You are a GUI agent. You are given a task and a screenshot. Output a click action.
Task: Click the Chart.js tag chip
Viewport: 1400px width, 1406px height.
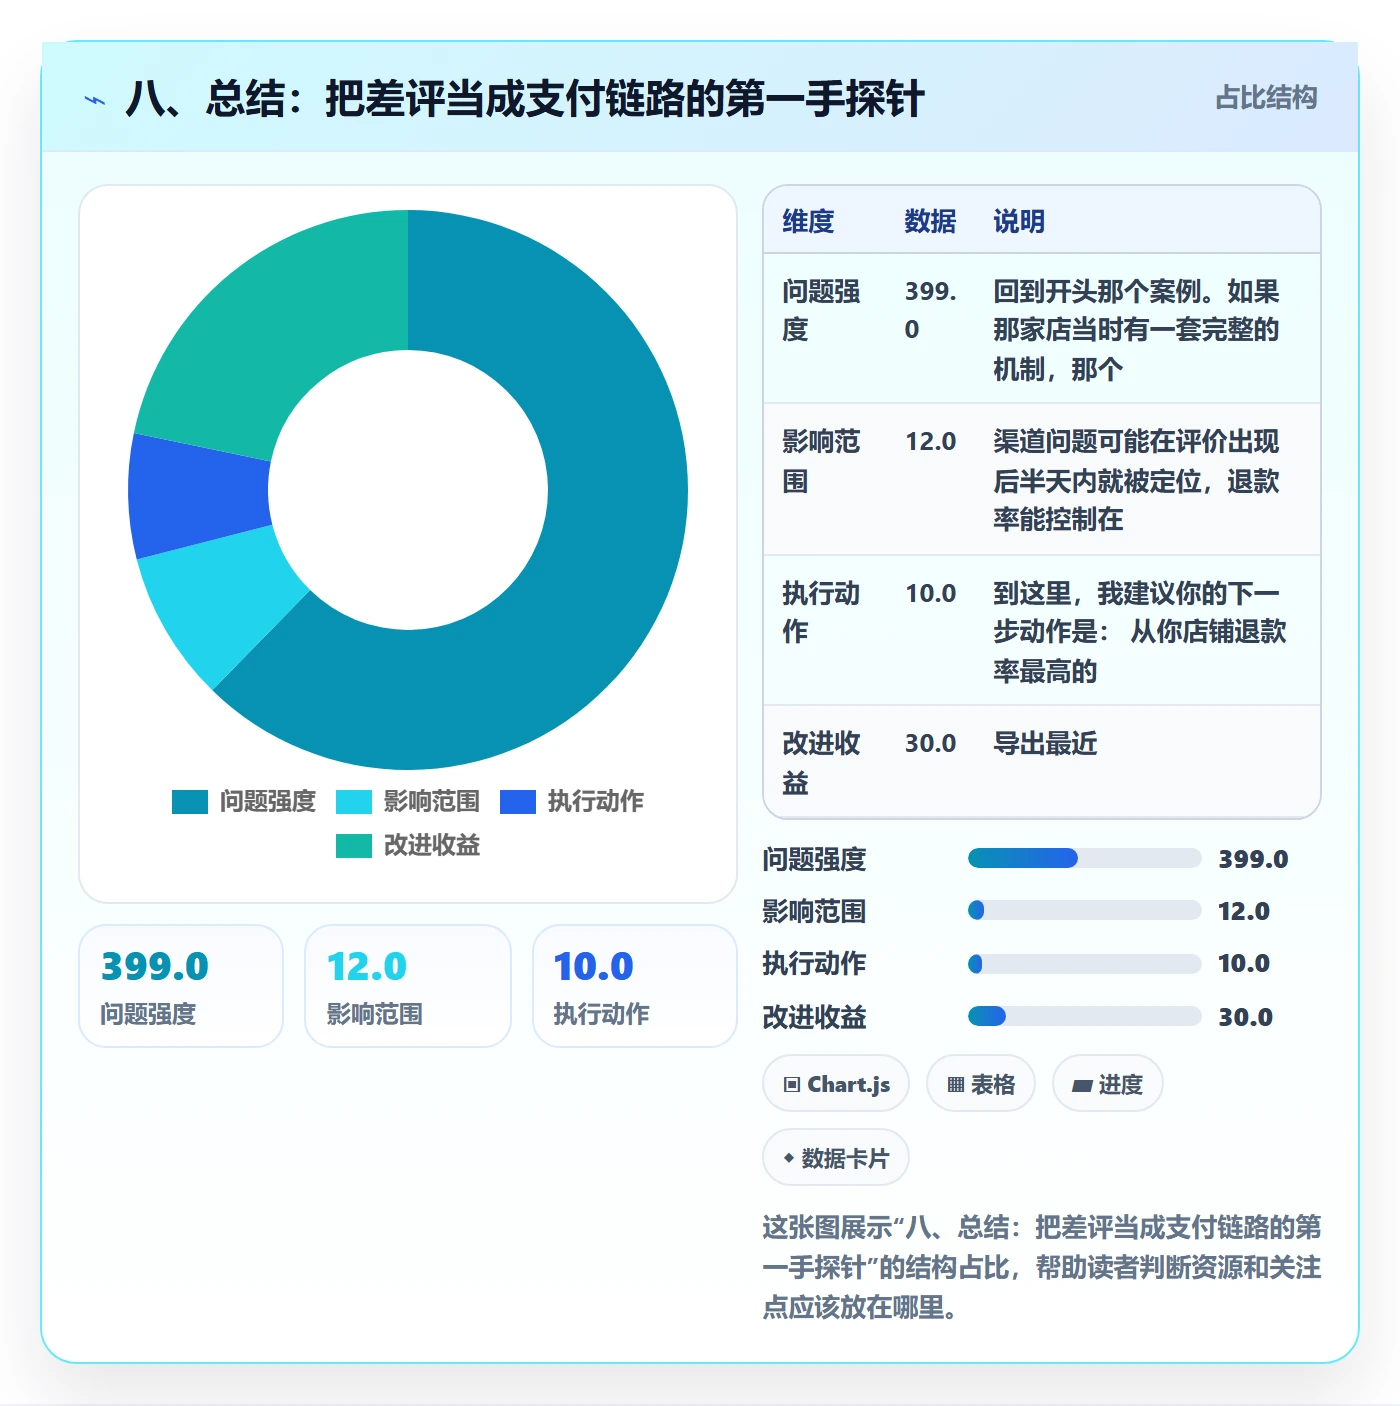[836, 1084]
